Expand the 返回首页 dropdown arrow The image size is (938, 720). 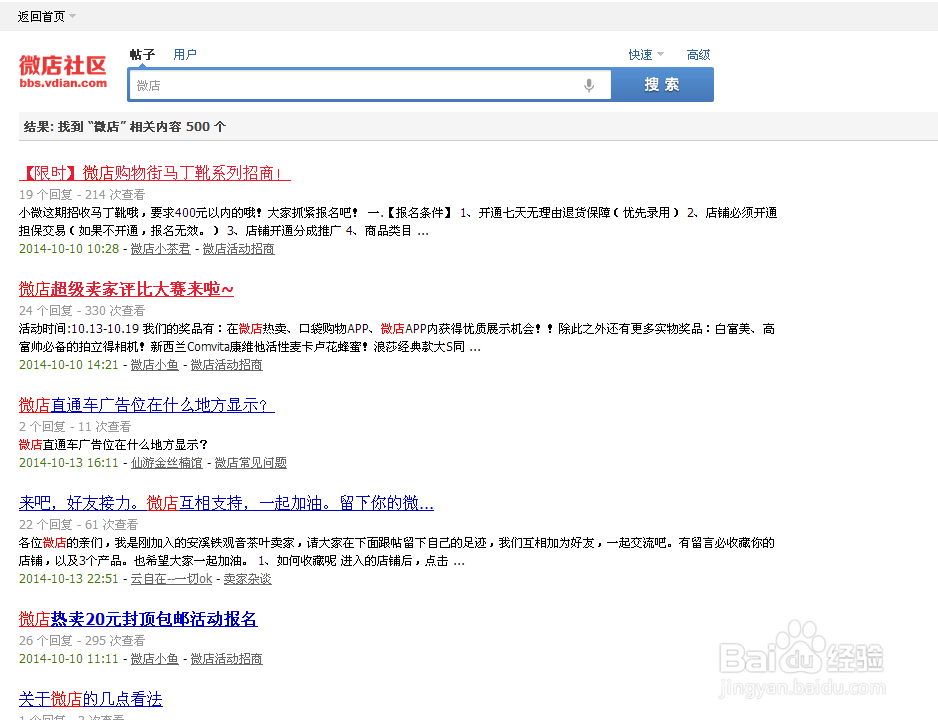click(x=72, y=16)
